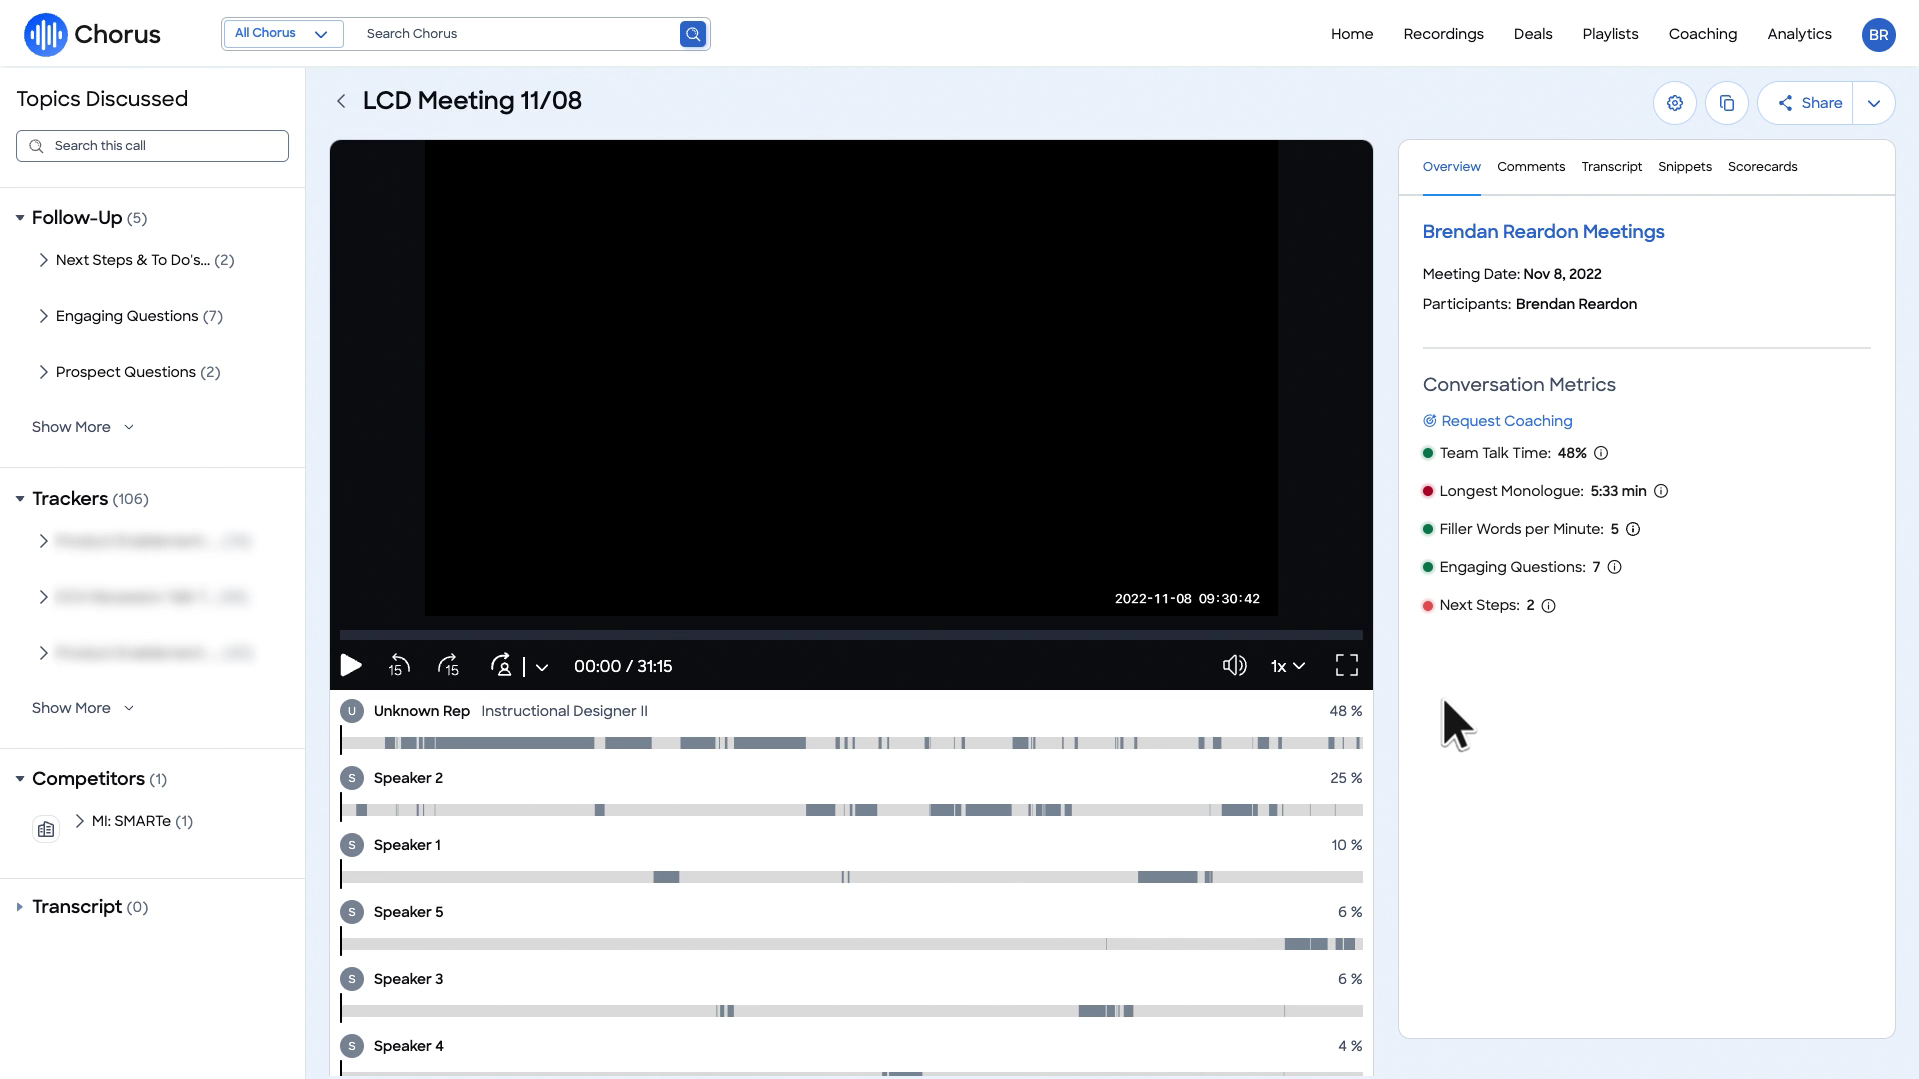Click Request Coaching link

(x=1497, y=421)
